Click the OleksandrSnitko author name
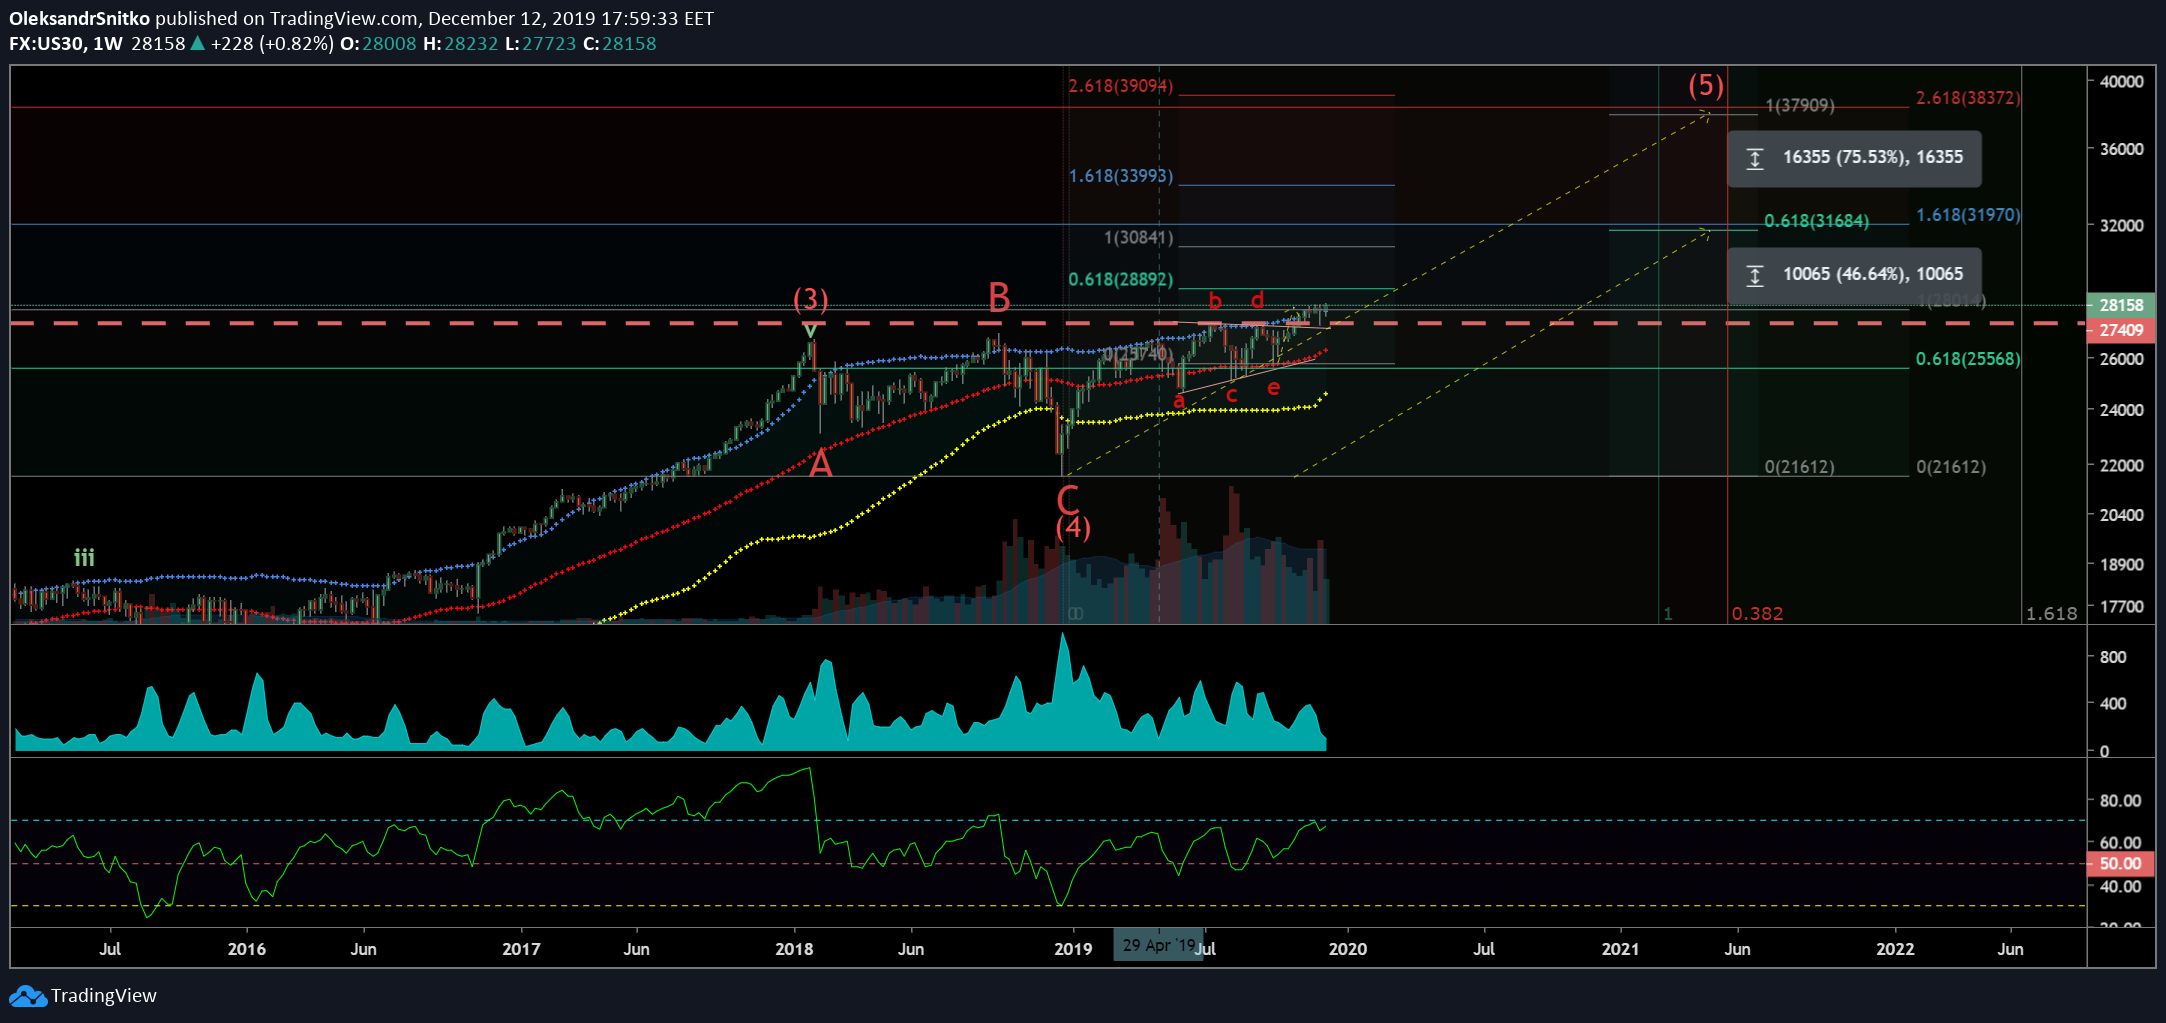This screenshot has width=2166, height=1023. click(x=79, y=18)
